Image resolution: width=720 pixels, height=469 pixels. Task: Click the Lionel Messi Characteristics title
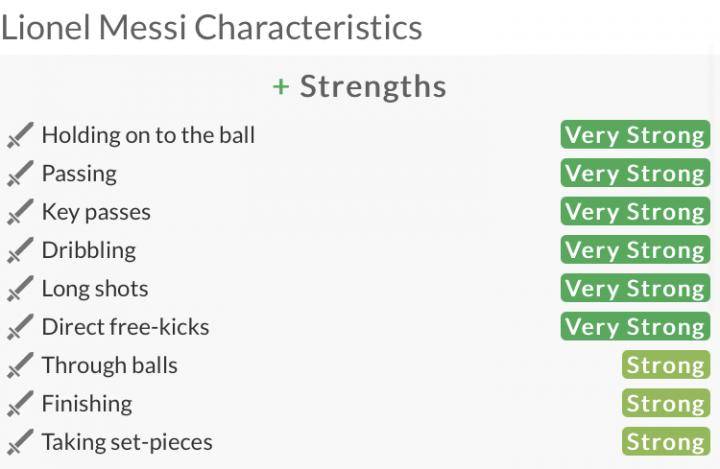pos(211,27)
